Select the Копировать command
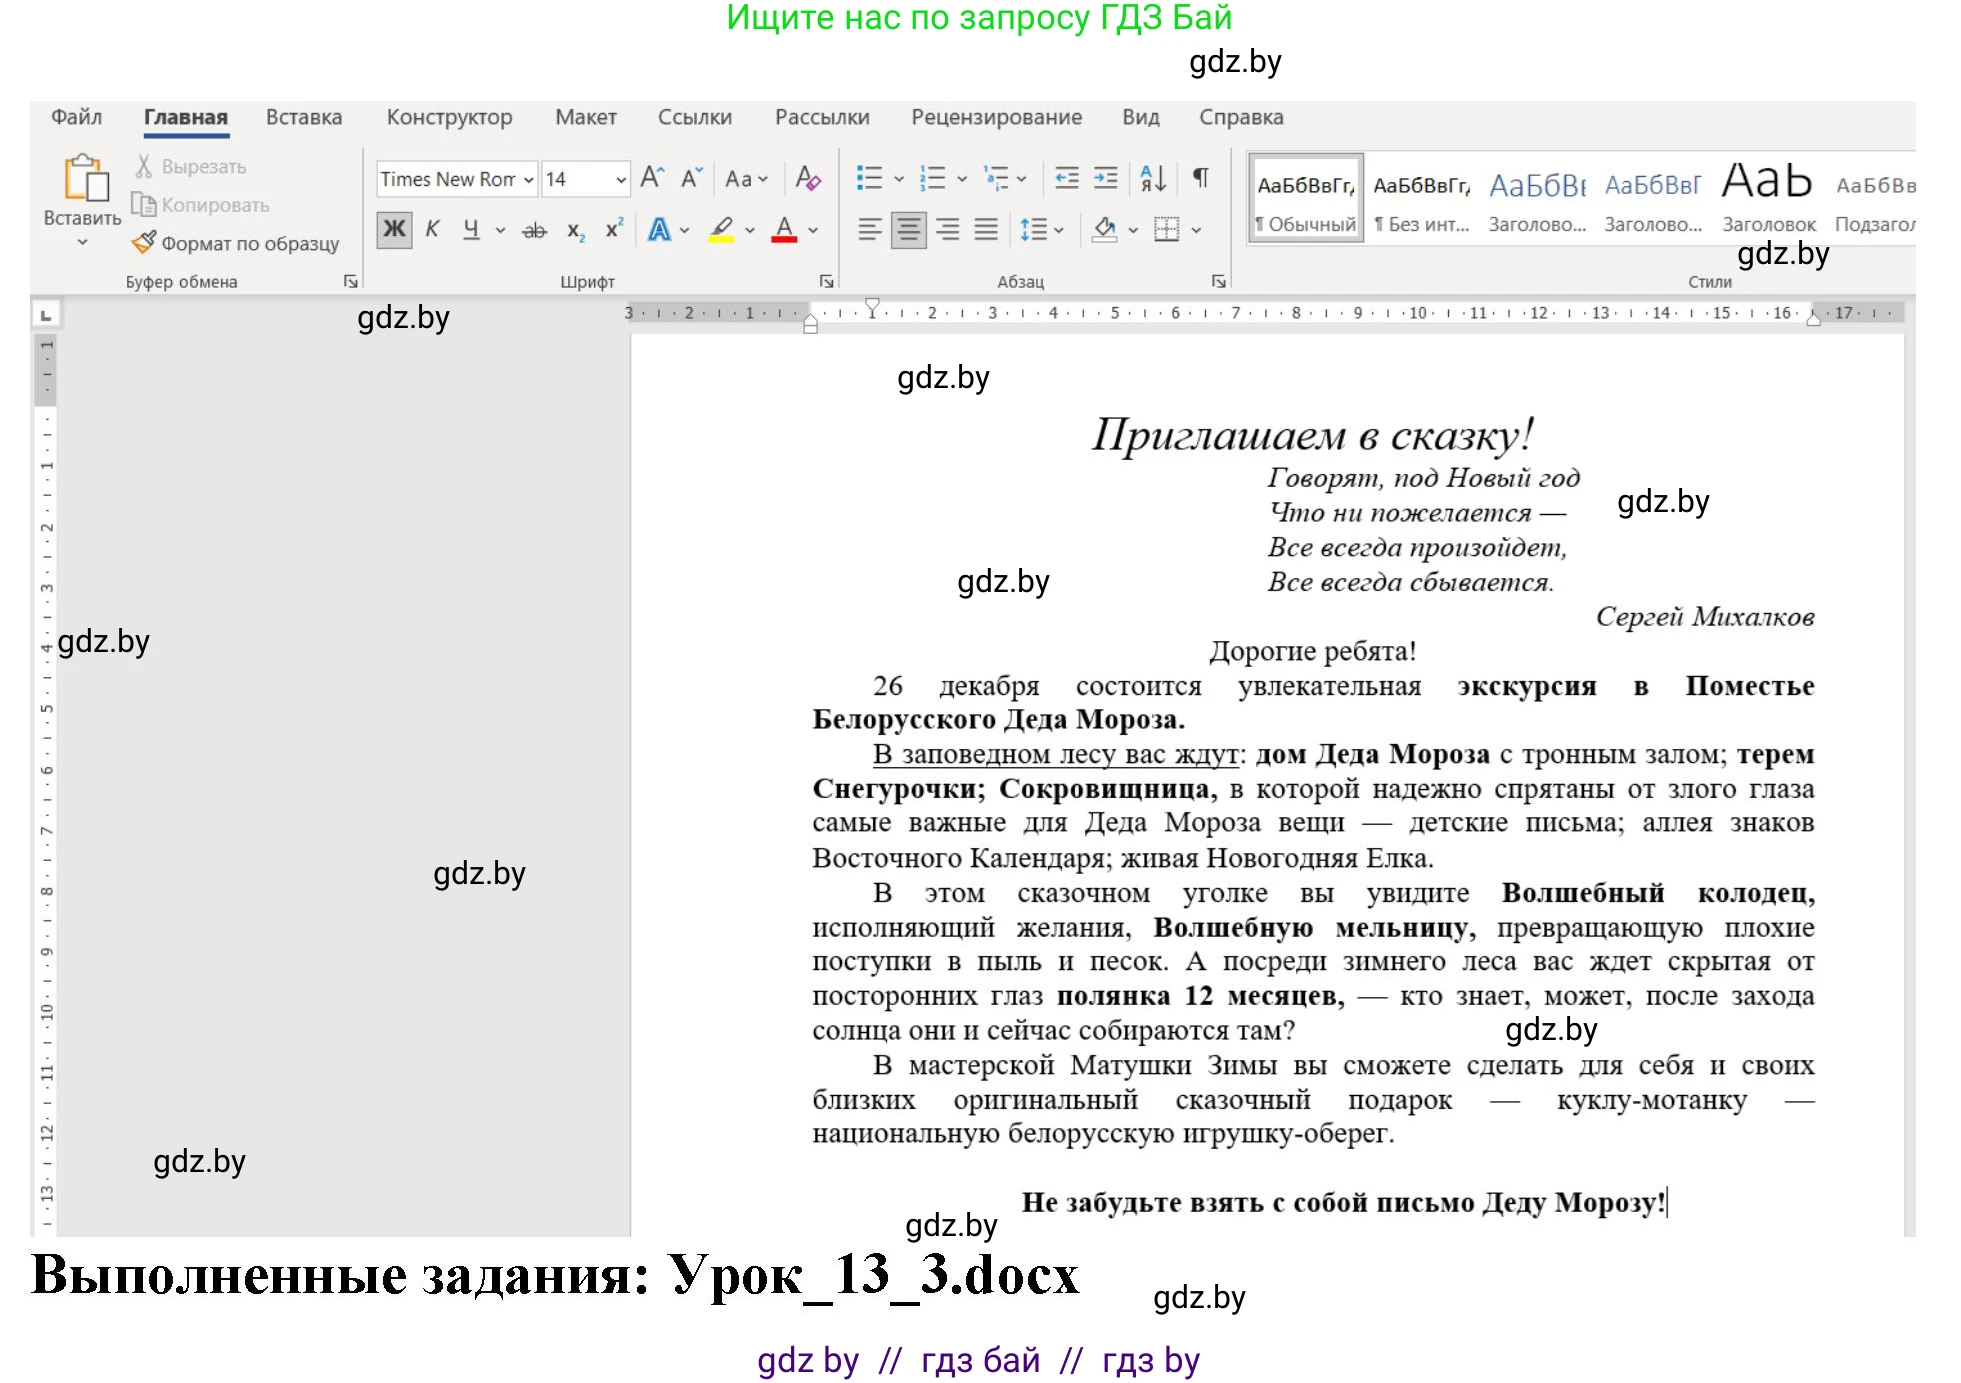 click(213, 204)
